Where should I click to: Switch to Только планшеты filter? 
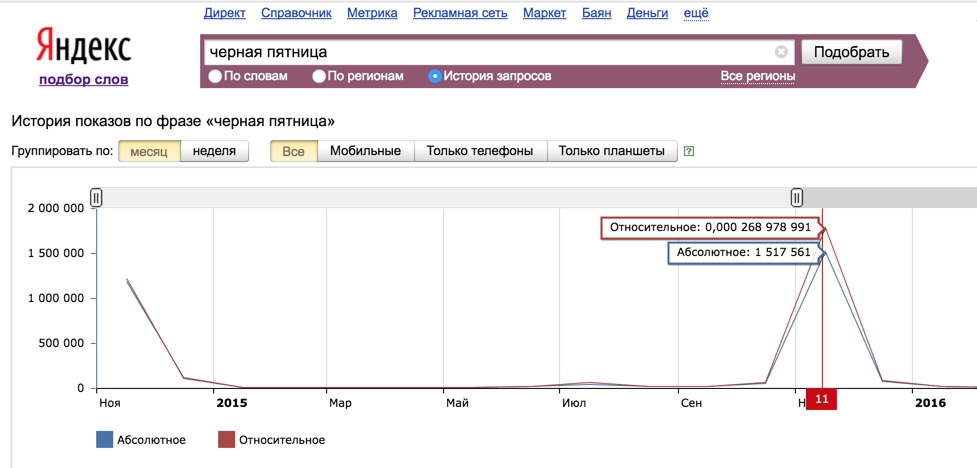[612, 151]
